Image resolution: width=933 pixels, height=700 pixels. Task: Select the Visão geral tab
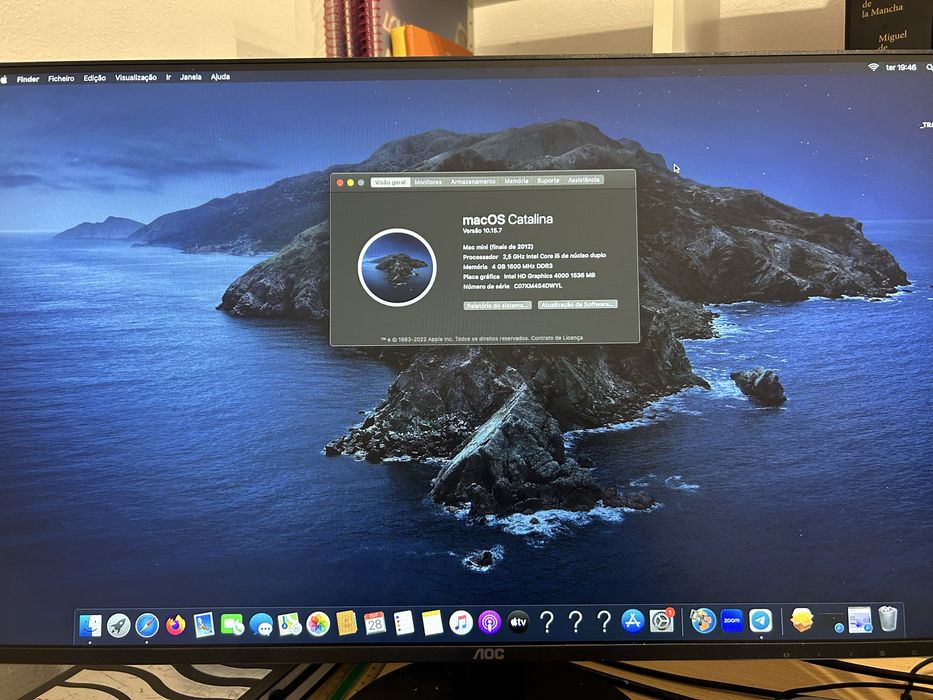click(x=390, y=182)
